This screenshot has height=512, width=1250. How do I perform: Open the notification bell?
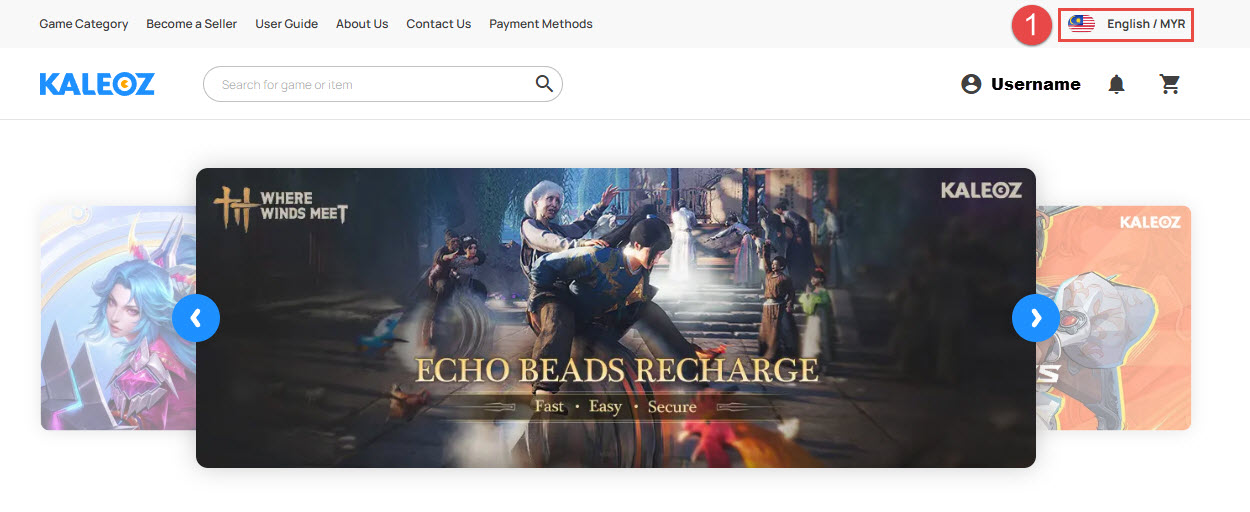[x=1116, y=85]
